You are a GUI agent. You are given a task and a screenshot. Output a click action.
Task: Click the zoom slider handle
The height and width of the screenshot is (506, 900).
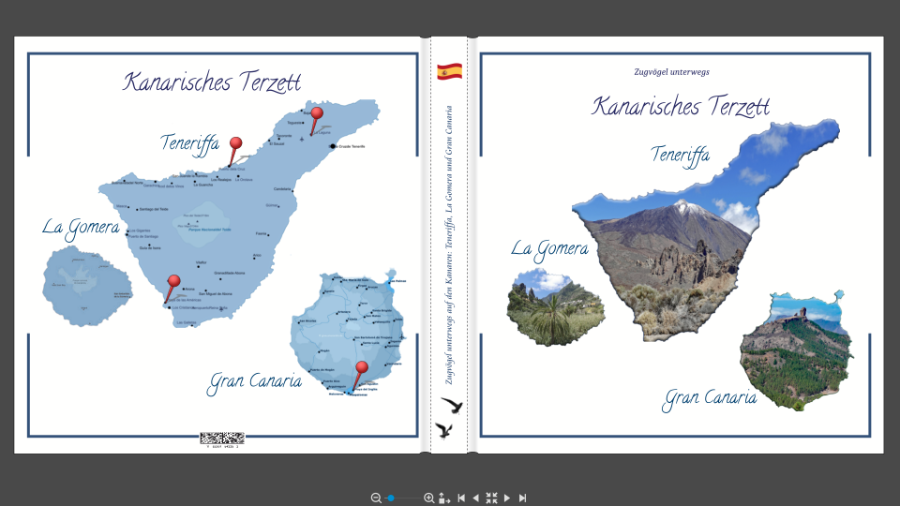tap(391, 498)
